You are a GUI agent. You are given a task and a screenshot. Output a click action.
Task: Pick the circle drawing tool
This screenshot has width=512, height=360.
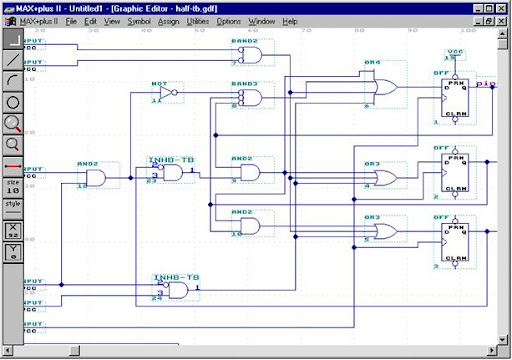[x=13, y=102]
